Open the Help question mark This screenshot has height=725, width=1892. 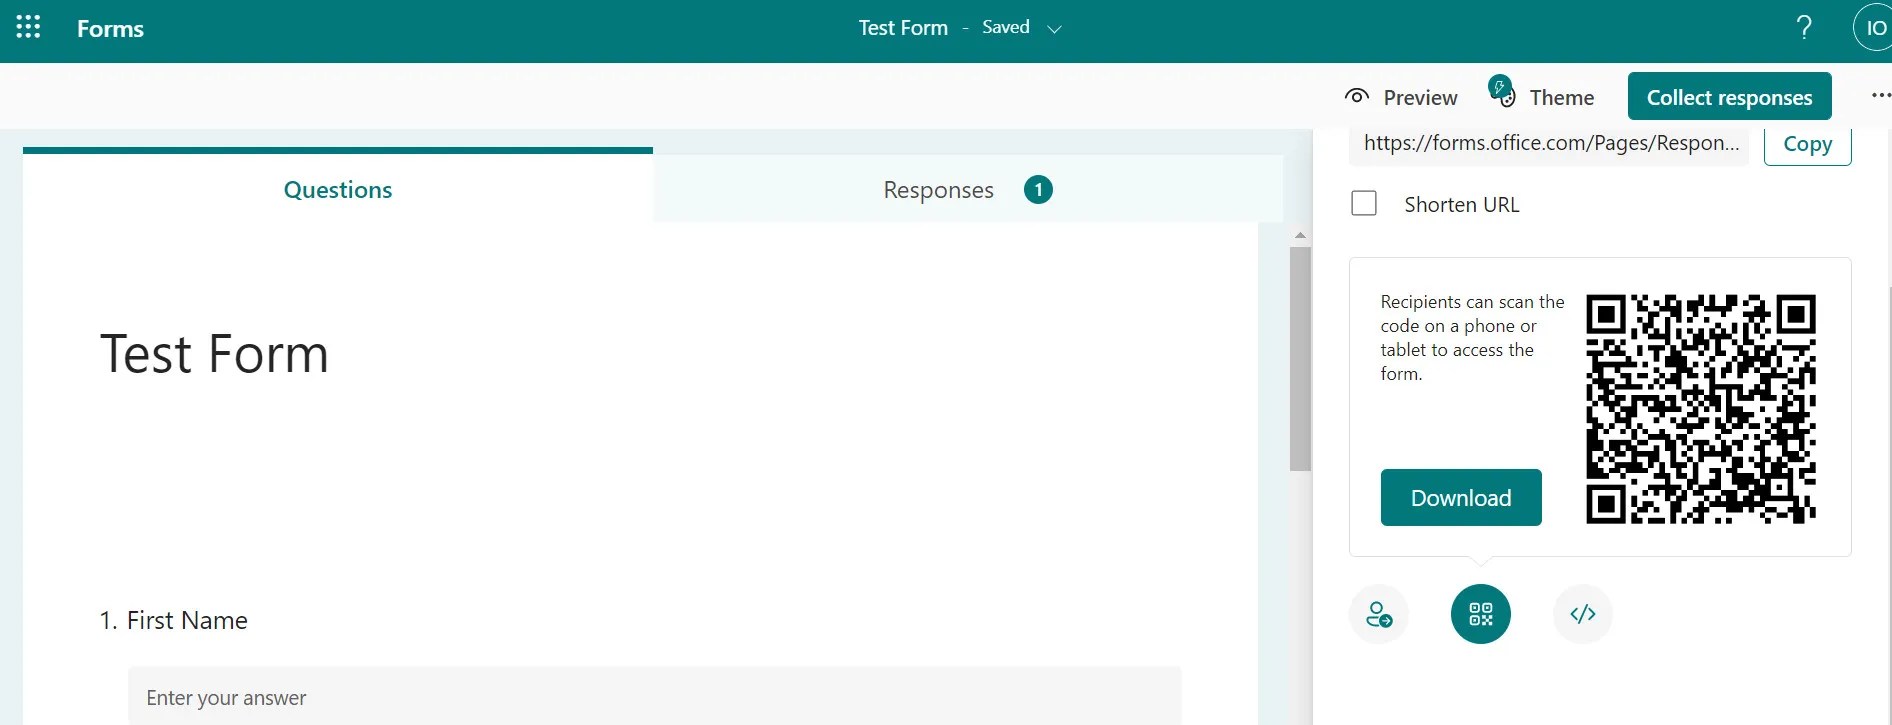(1804, 27)
